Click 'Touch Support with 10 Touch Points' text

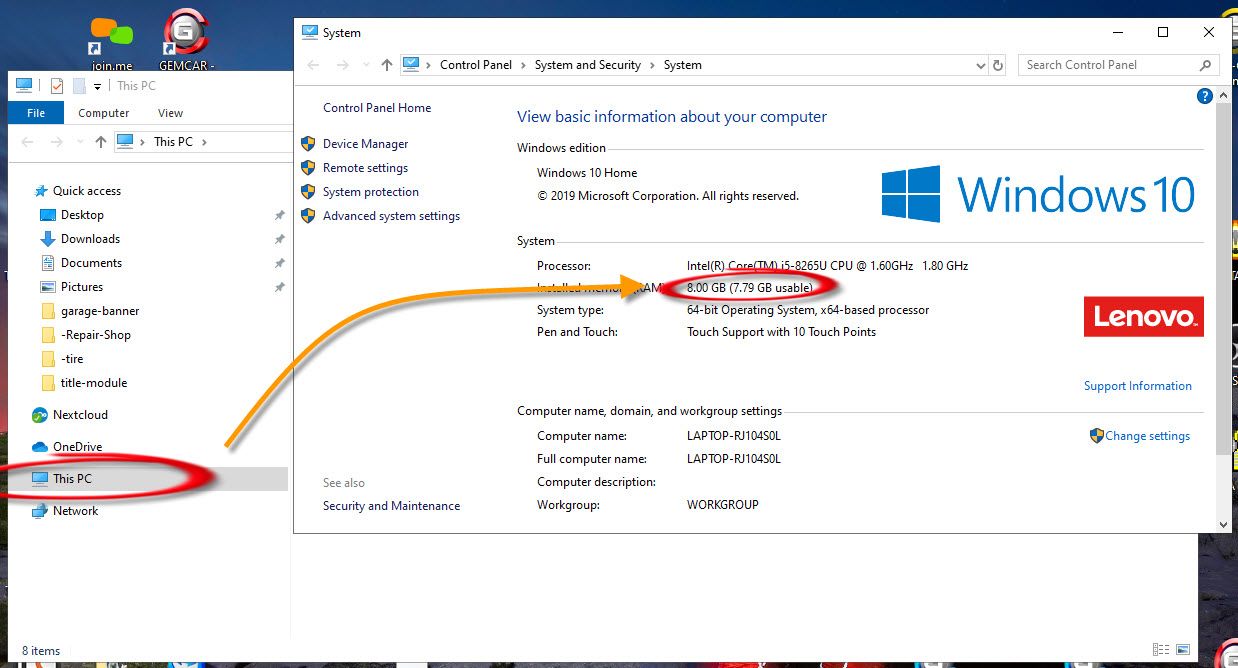[x=781, y=332]
